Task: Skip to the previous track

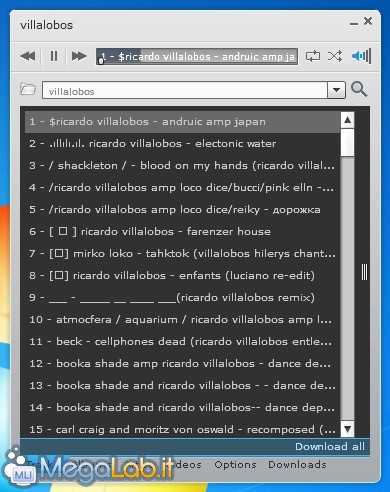Action: (28, 56)
